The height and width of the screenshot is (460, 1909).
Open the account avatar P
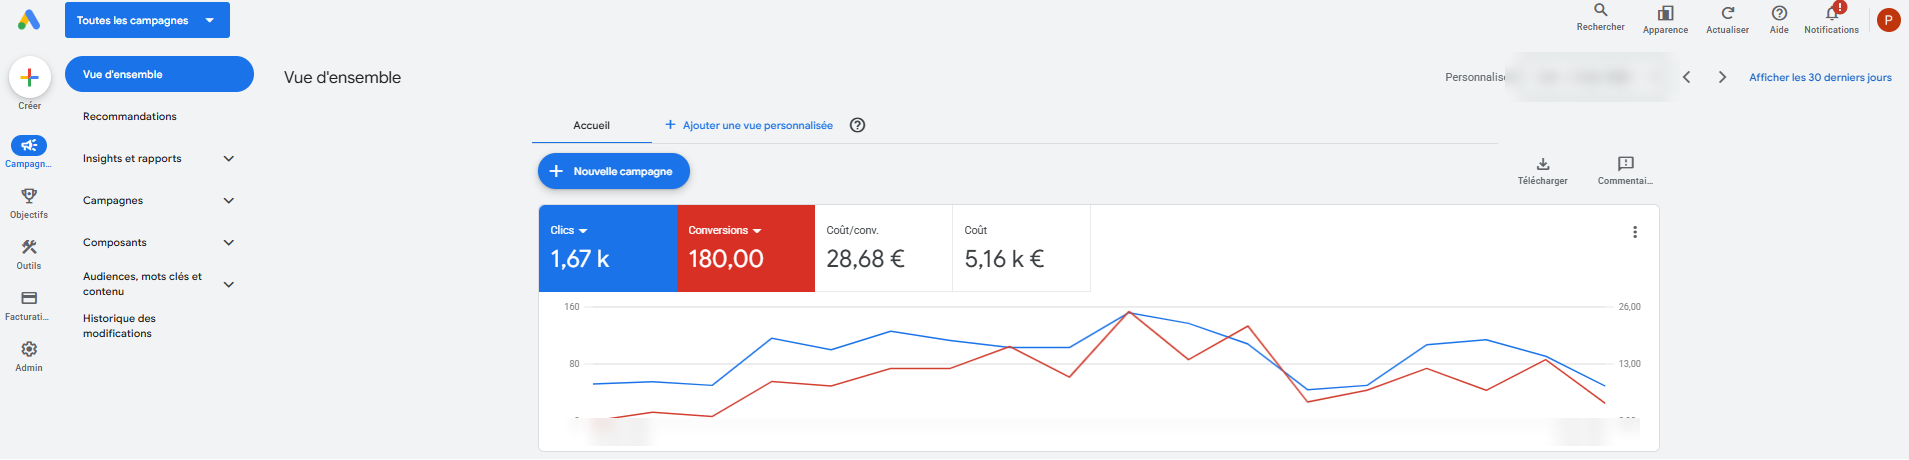[x=1889, y=20]
